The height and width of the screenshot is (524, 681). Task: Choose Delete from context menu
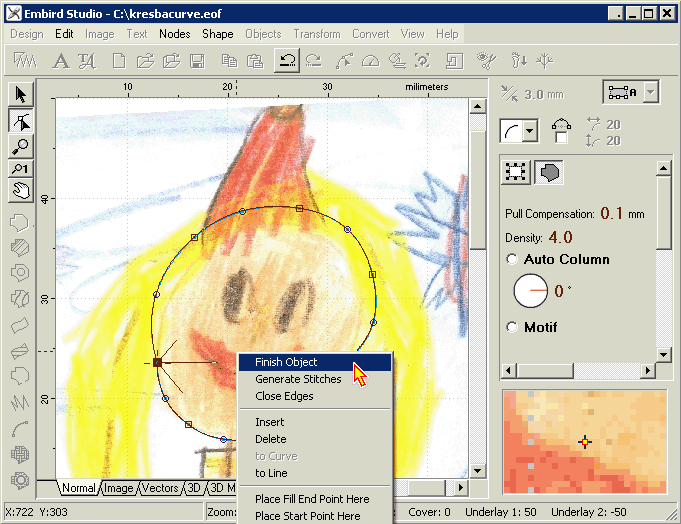315,439
